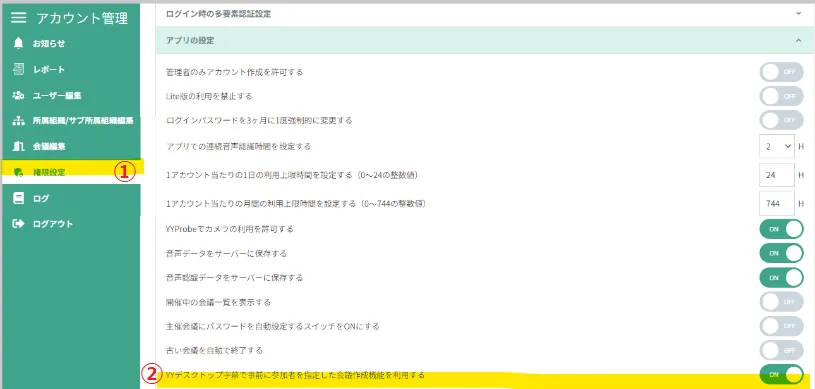Open the 連続音声認識時間 hours dropdown
815x389 pixels.
777,147
